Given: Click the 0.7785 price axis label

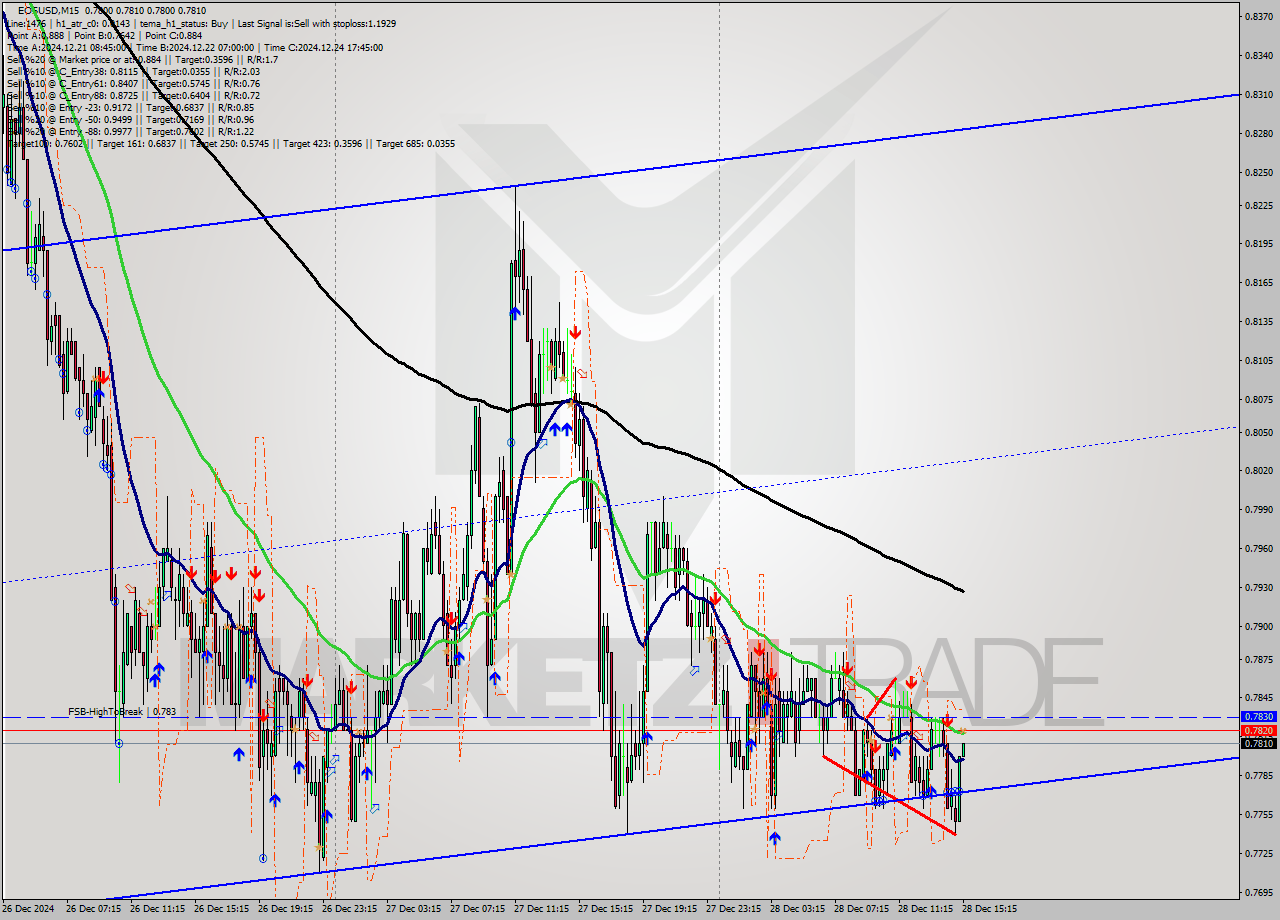Looking at the screenshot, I should (x=1258, y=775).
